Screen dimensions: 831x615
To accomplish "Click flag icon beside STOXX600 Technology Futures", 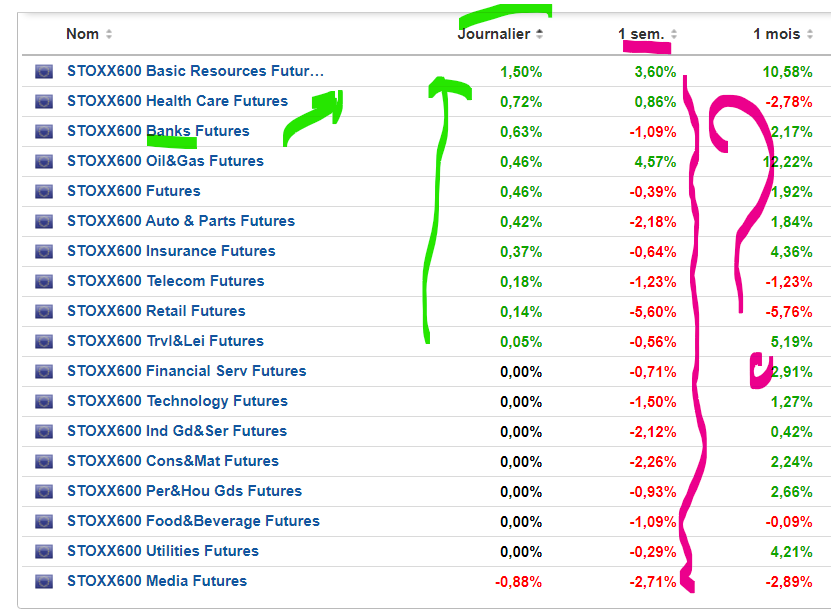I will click(x=44, y=401).
